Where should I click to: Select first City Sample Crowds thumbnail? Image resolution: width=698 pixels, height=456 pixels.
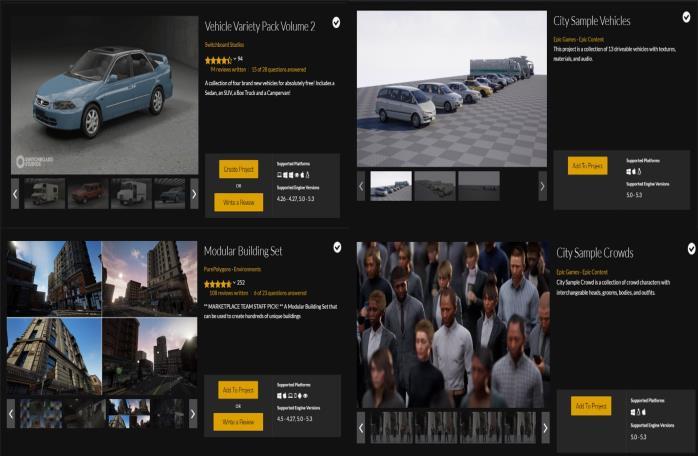pyautogui.click(x=391, y=428)
